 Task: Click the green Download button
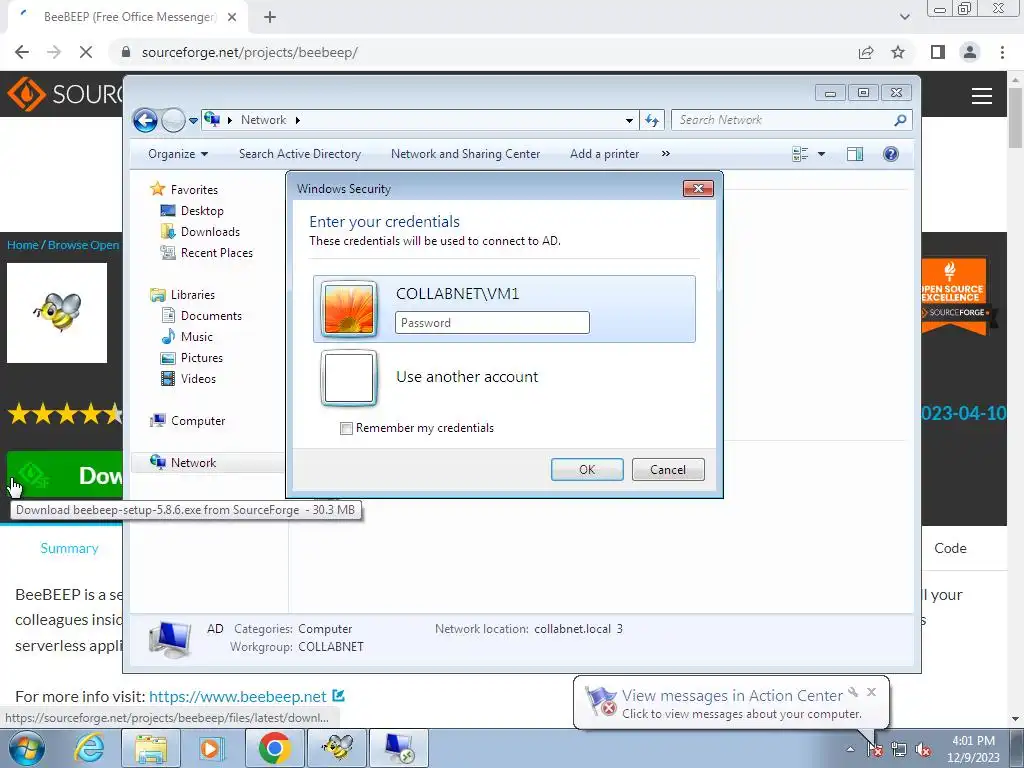pyautogui.click(x=65, y=475)
